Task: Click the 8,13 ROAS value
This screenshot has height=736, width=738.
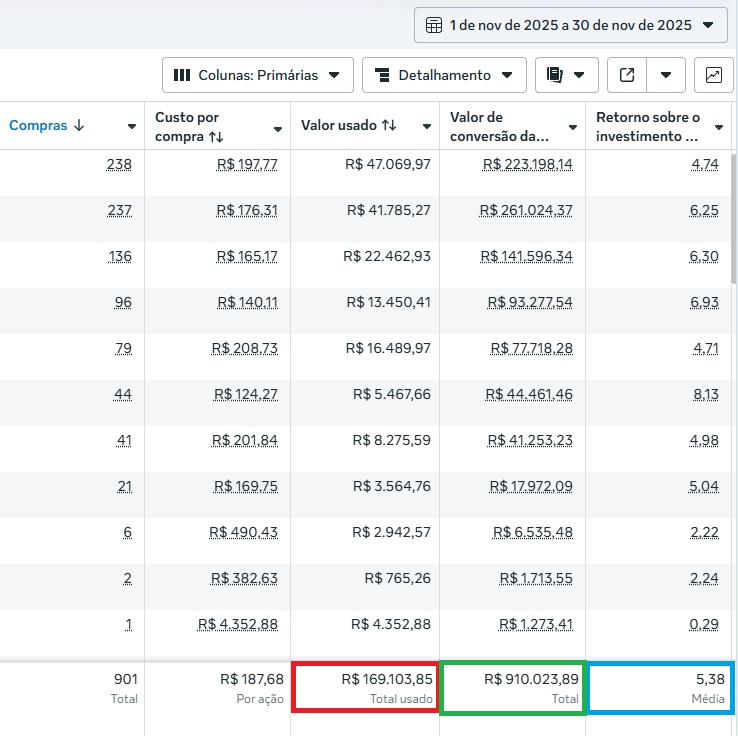Action: tap(704, 394)
